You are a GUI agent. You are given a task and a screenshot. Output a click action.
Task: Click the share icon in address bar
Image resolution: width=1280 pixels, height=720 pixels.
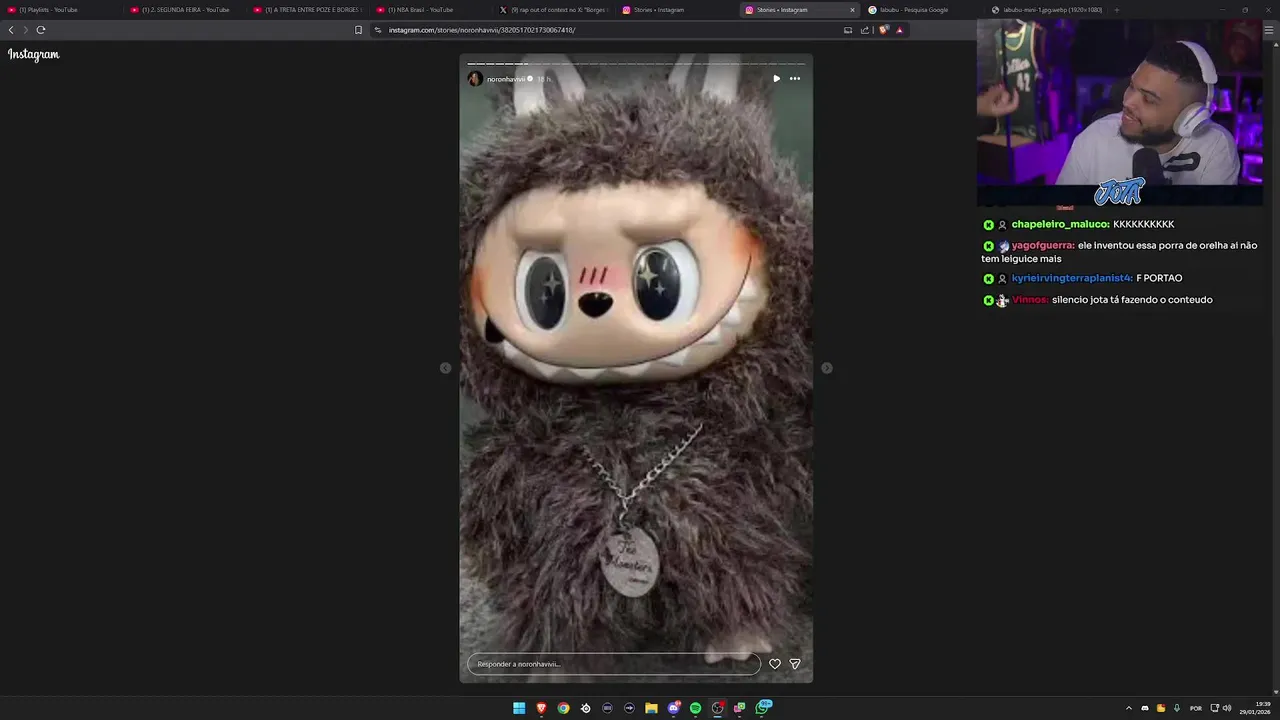pos(865,30)
